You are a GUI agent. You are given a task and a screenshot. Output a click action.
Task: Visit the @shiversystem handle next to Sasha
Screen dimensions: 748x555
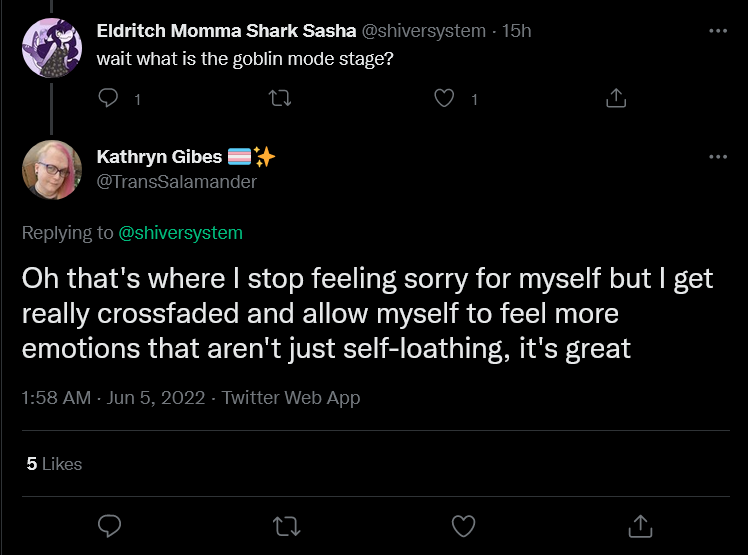pos(424,31)
